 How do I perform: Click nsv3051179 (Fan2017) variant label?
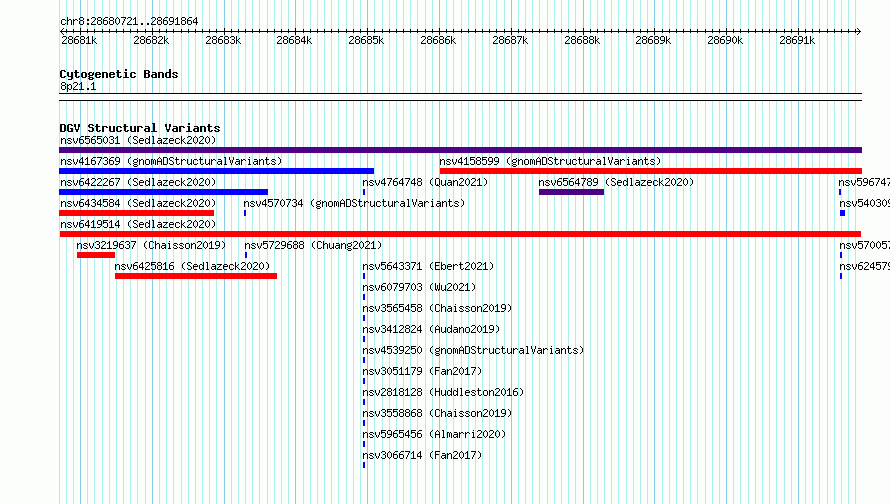422,371
